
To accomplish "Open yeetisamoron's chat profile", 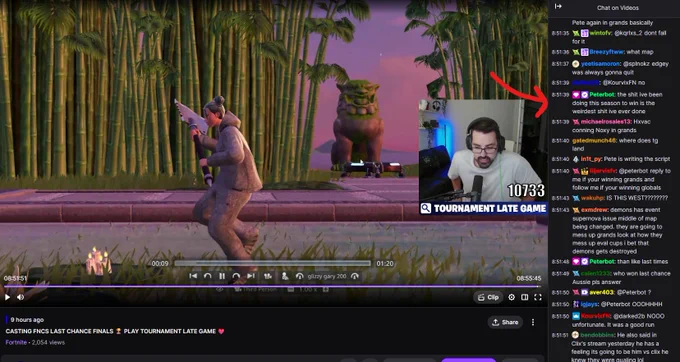I will pos(600,64).
